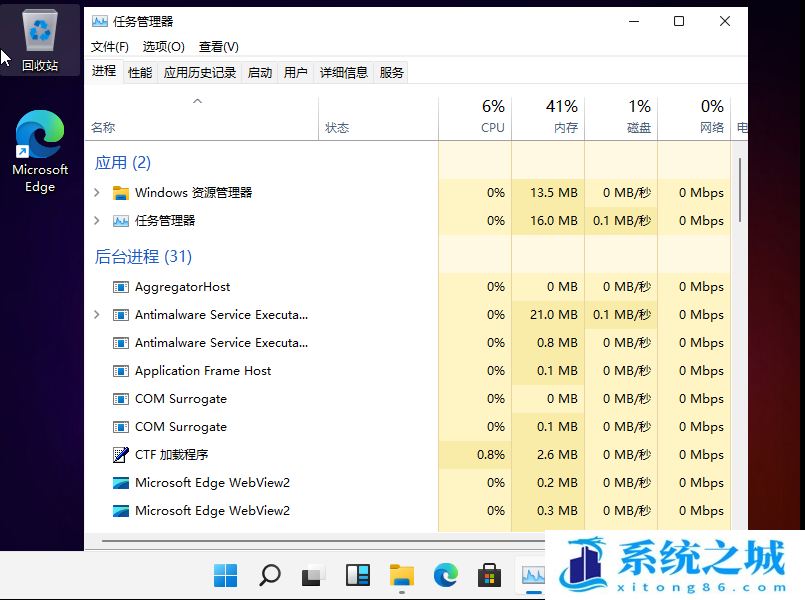805x600 pixels.
Task: Click the 16.0 MB memory value
Action: pos(554,221)
